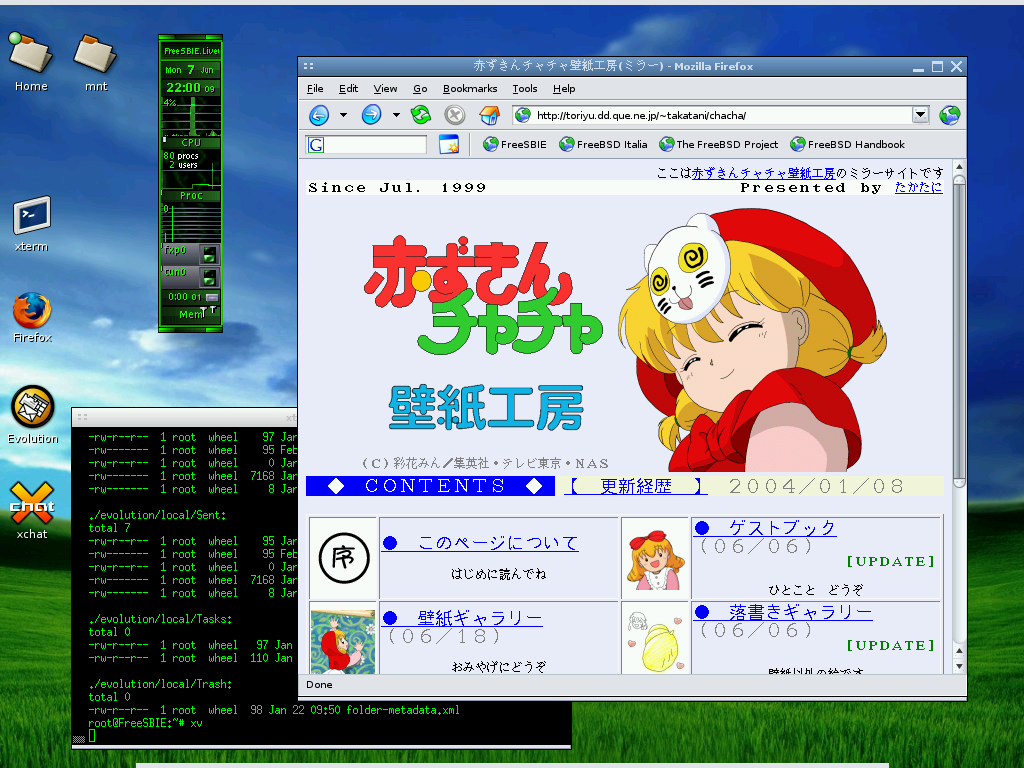Click the Firefox page vertical scrollbar thumb
Screen dimensions: 1024x768
(959, 332)
